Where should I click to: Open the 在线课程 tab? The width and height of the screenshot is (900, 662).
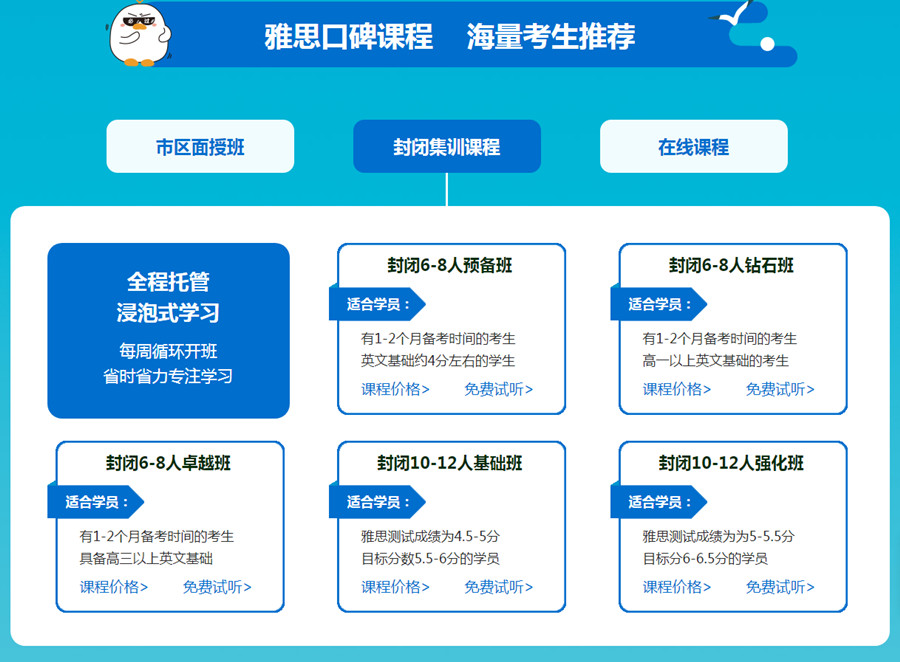pos(693,147)
